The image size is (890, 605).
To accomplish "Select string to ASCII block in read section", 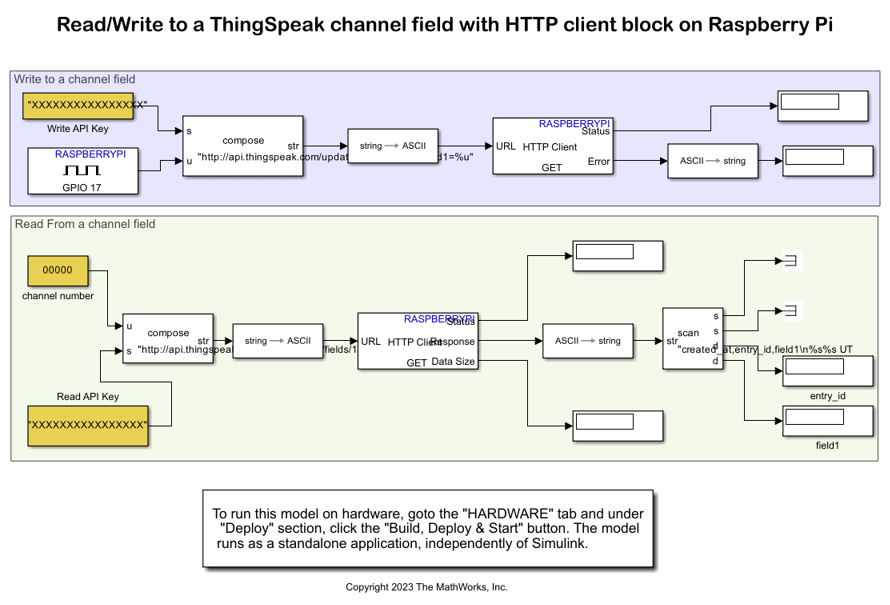I will pyautogui.click(x=278, y=341).
